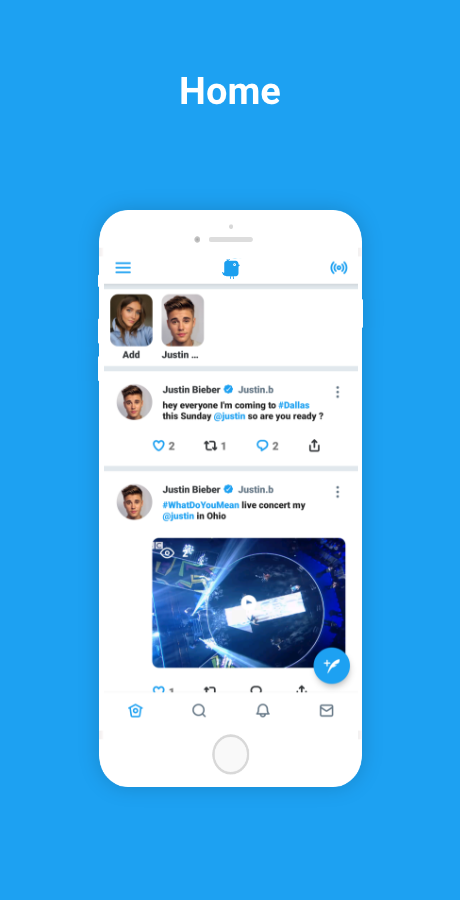
Task: Open comments on the Dallas tweet
Action: click(262, 445)
